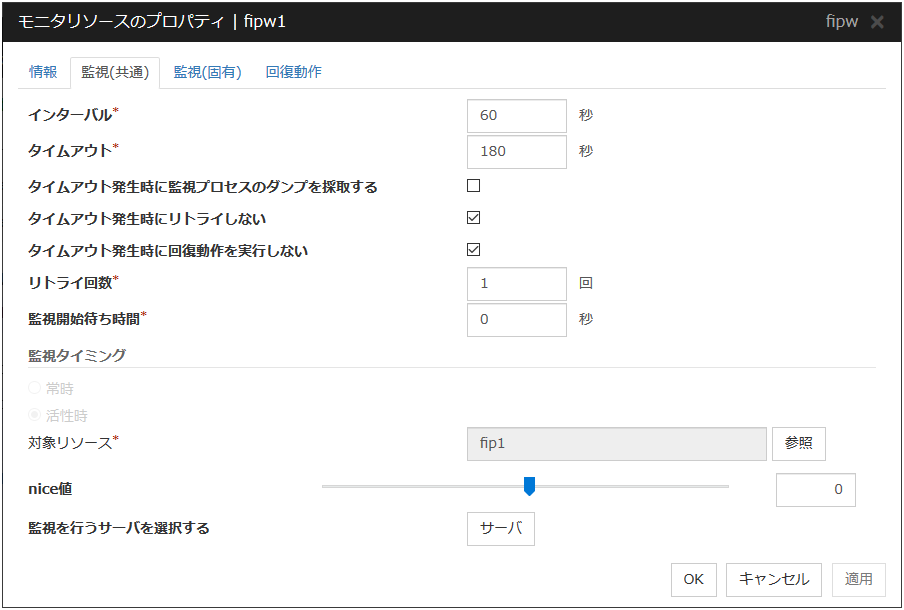Open the 監視(固有) tab
The image size is (904, 610).
click(207, 72)
